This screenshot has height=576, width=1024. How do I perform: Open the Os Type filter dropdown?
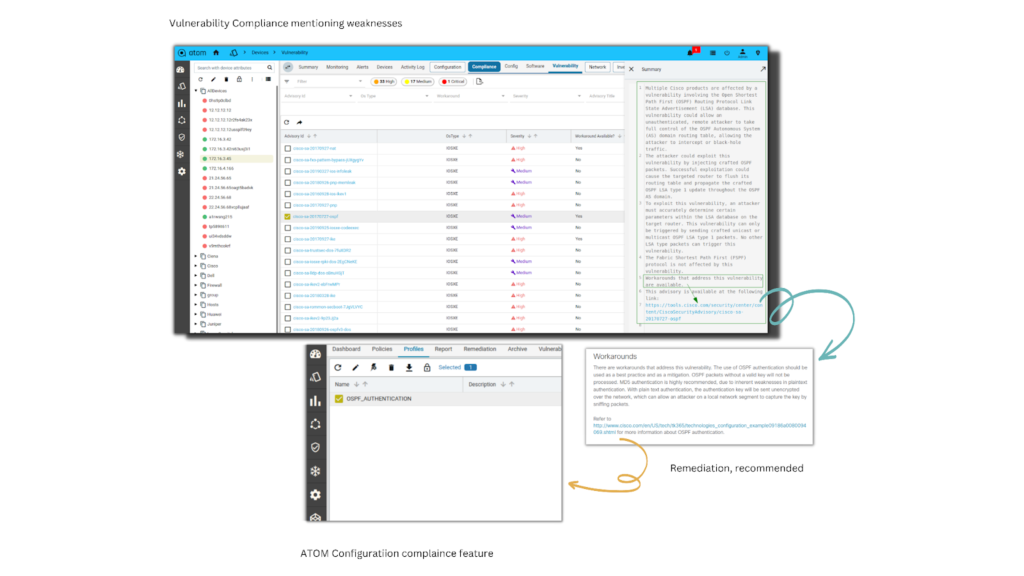394,96
